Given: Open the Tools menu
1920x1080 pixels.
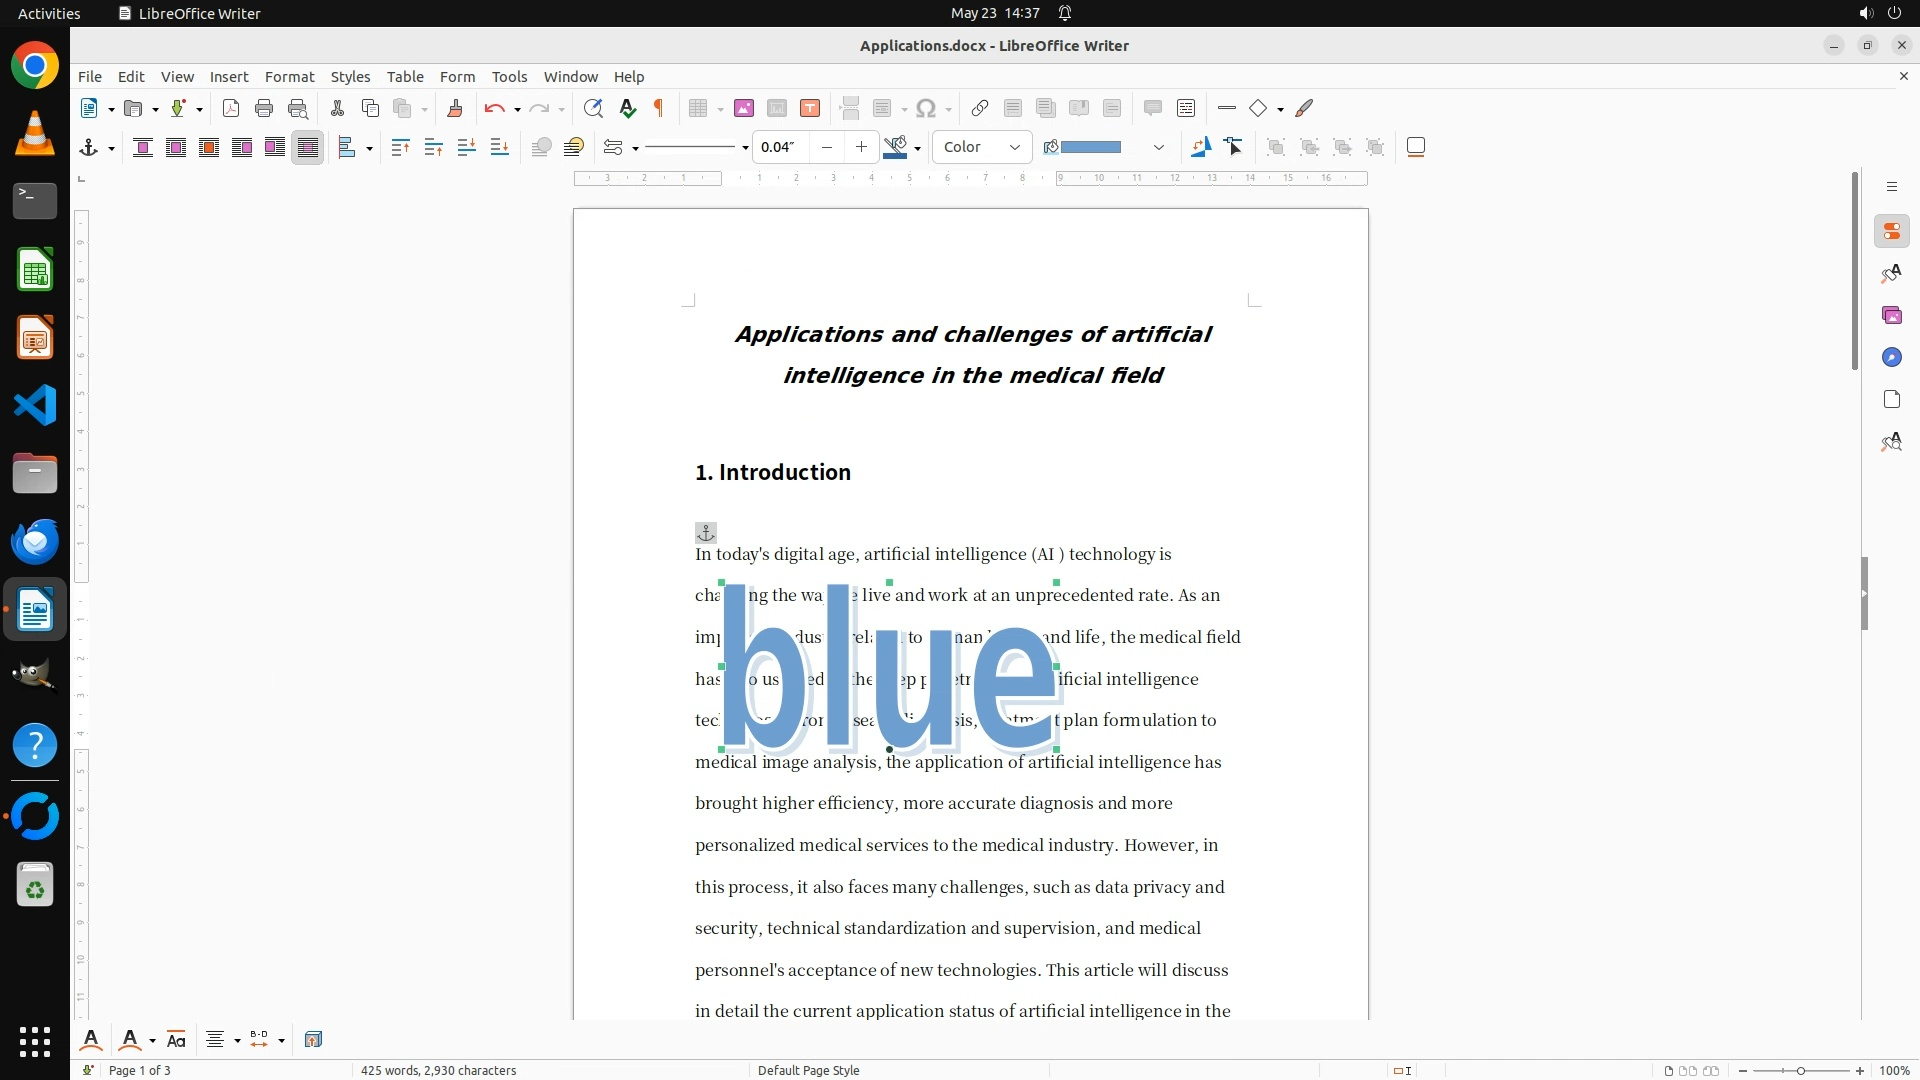Looking at the screenshot, I should click(509, 76).
